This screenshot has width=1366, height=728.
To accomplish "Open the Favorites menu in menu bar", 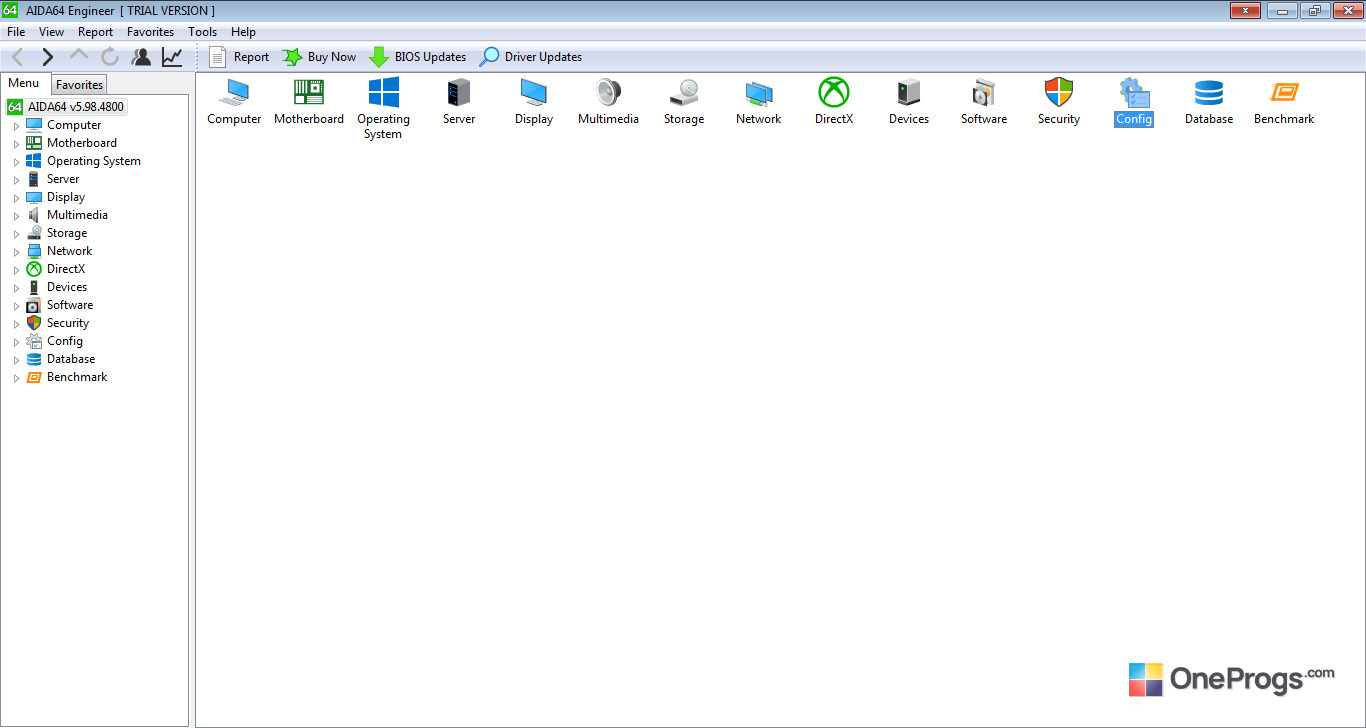I will pyautogui.click(x=150, y=32).
